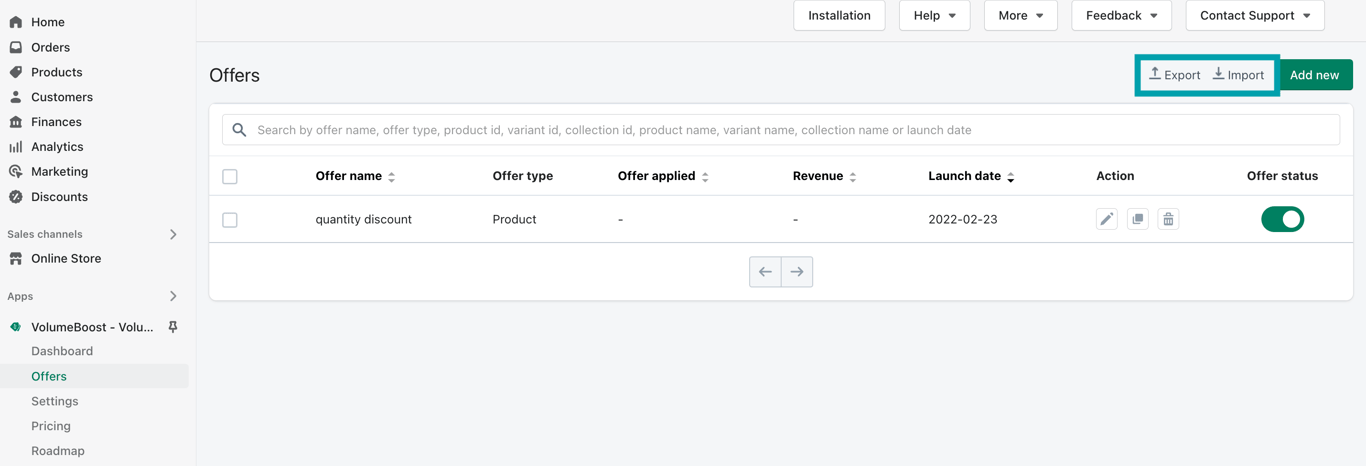Image resolution: width=1366 pixels, height=466 pixels.
Task: Click the offer search input field
Action: tap(781, 130)
